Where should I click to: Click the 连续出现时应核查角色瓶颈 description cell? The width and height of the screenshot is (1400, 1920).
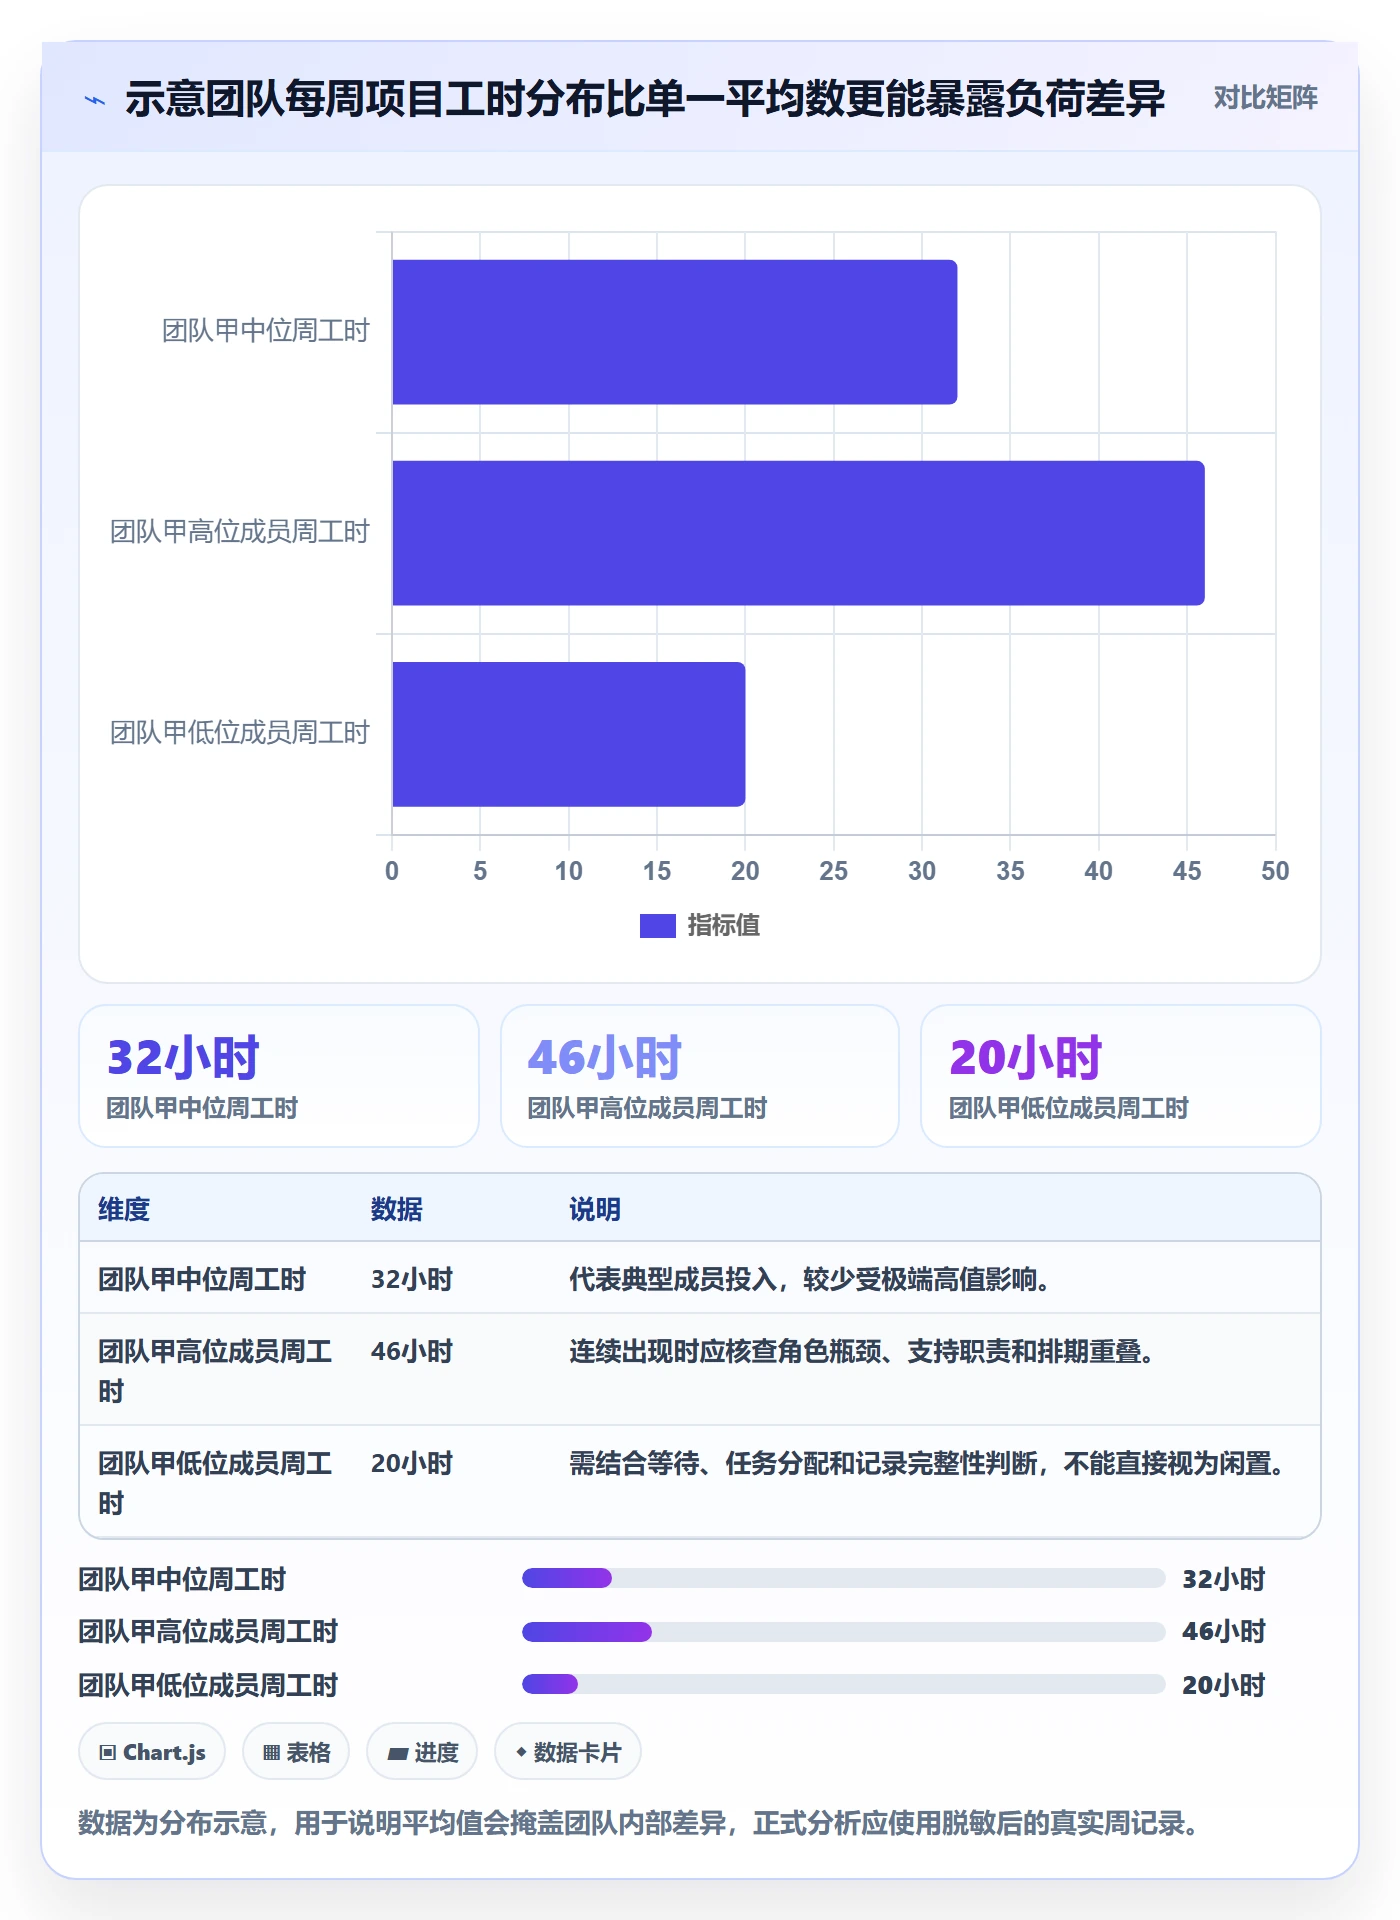[862, 1351]
